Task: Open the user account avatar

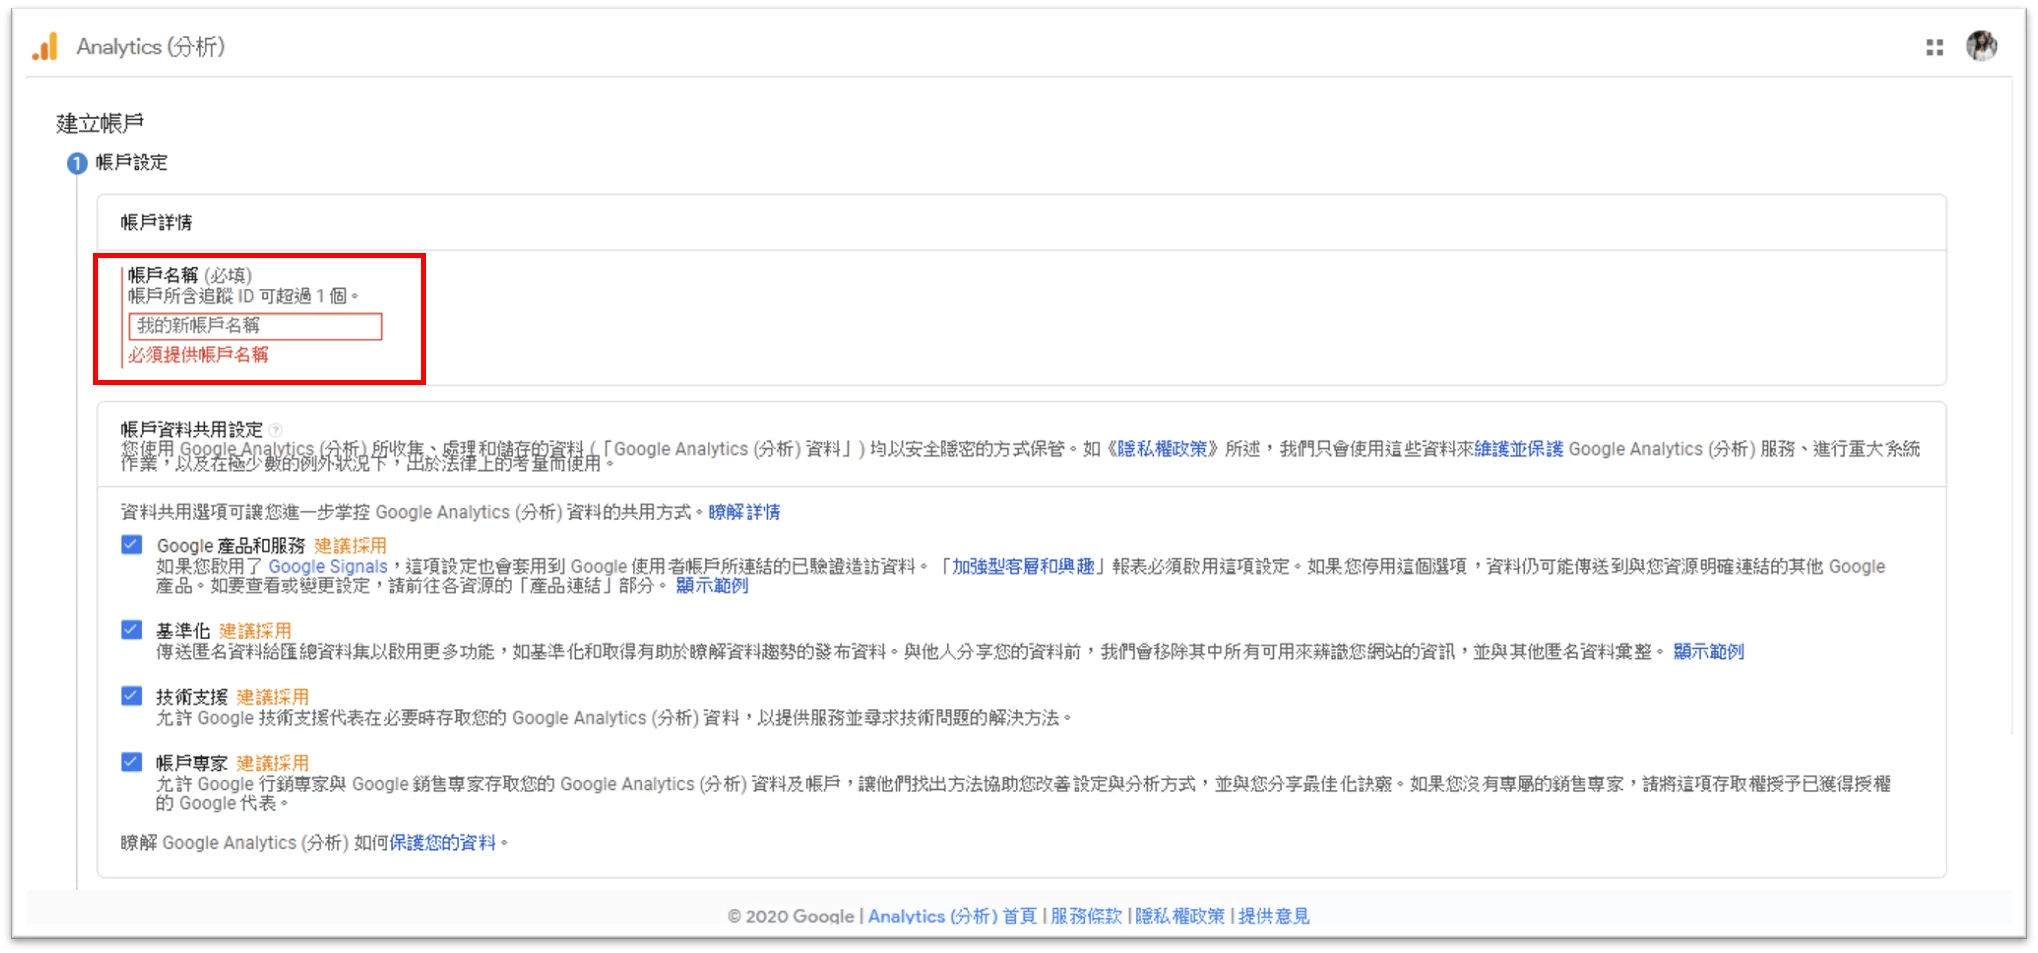Action: [x=1982, y=46]
